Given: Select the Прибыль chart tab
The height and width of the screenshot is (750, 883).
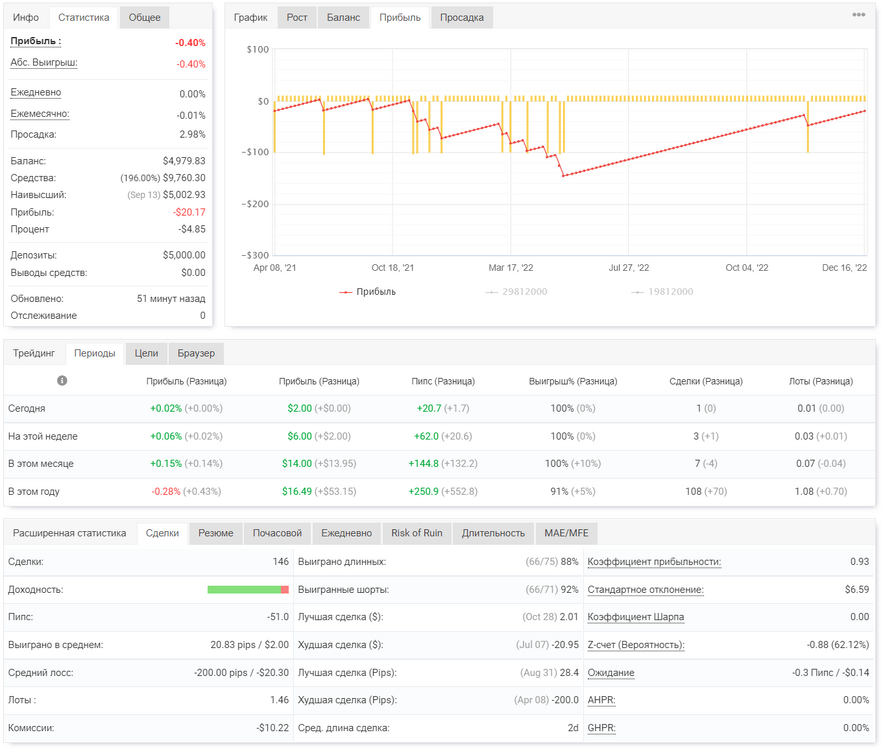Looking at the screenshot, I should pyautogui.click(x=400, y=17).
